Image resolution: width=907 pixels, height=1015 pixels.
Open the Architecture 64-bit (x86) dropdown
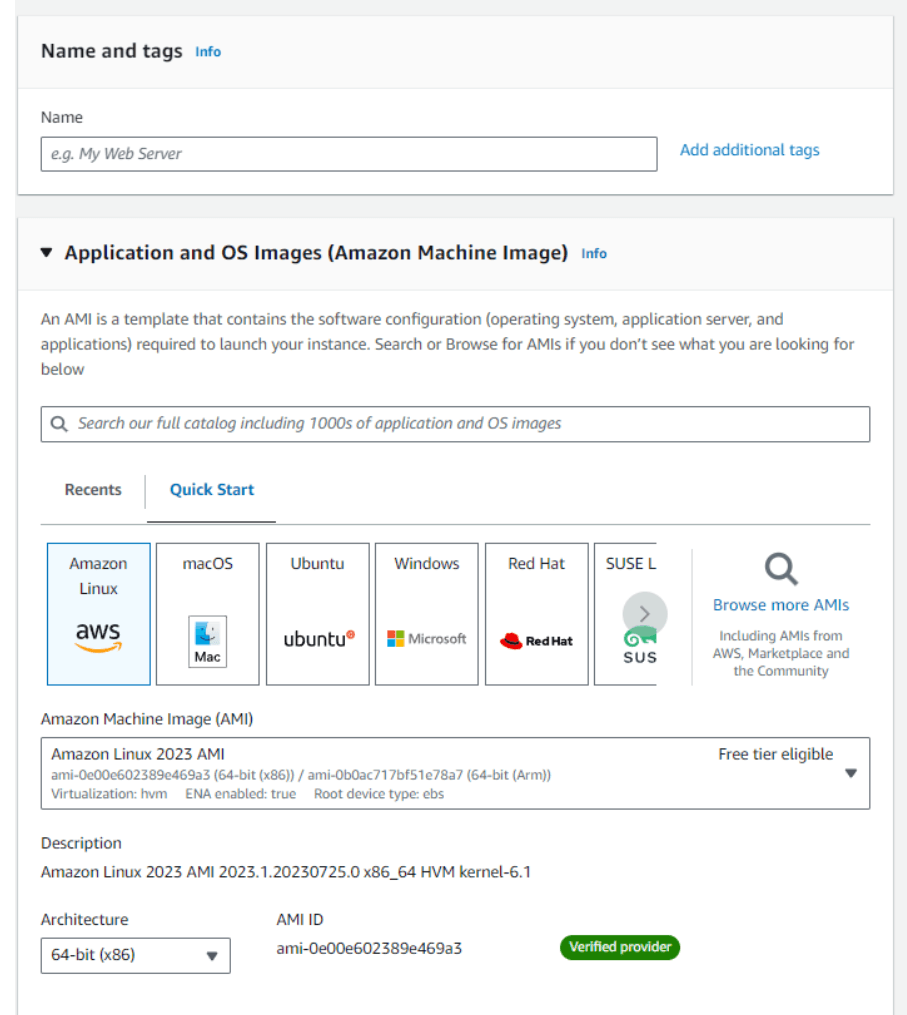135,955
